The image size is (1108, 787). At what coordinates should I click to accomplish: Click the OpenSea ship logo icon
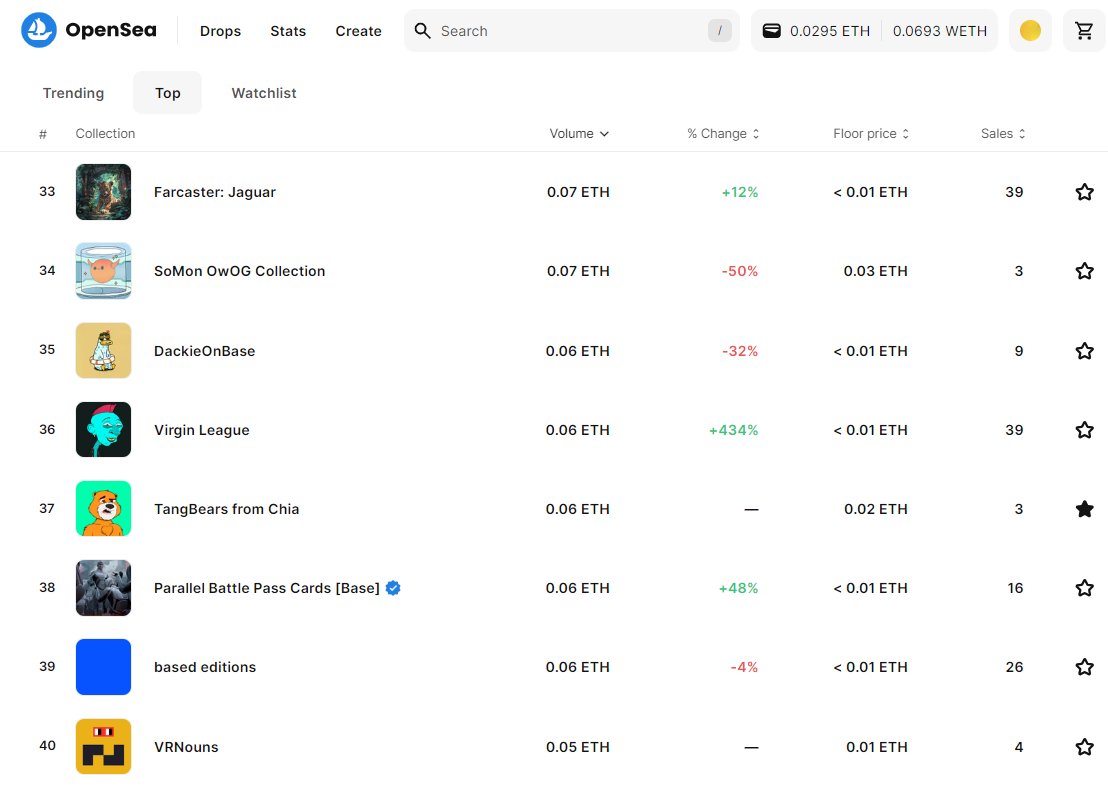pos(39,30)
